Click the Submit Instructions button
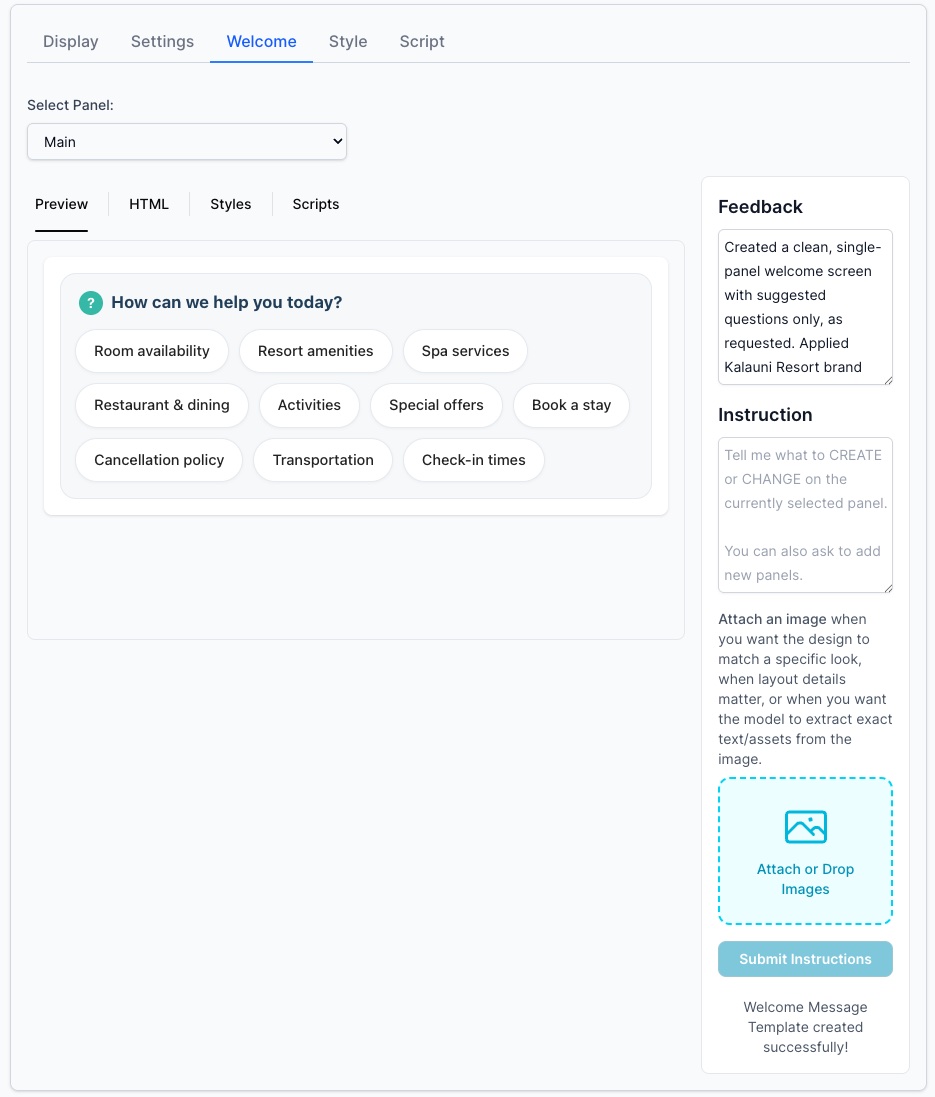Viewport: 935px width, 1097px height. (x=805, y=958)
